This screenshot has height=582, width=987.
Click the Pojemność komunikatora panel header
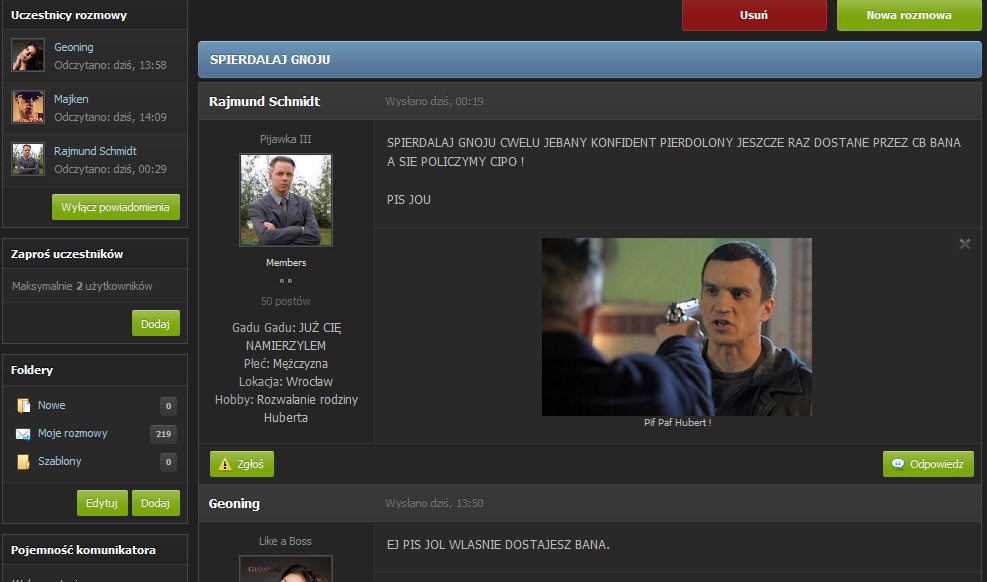pos(95,550)
